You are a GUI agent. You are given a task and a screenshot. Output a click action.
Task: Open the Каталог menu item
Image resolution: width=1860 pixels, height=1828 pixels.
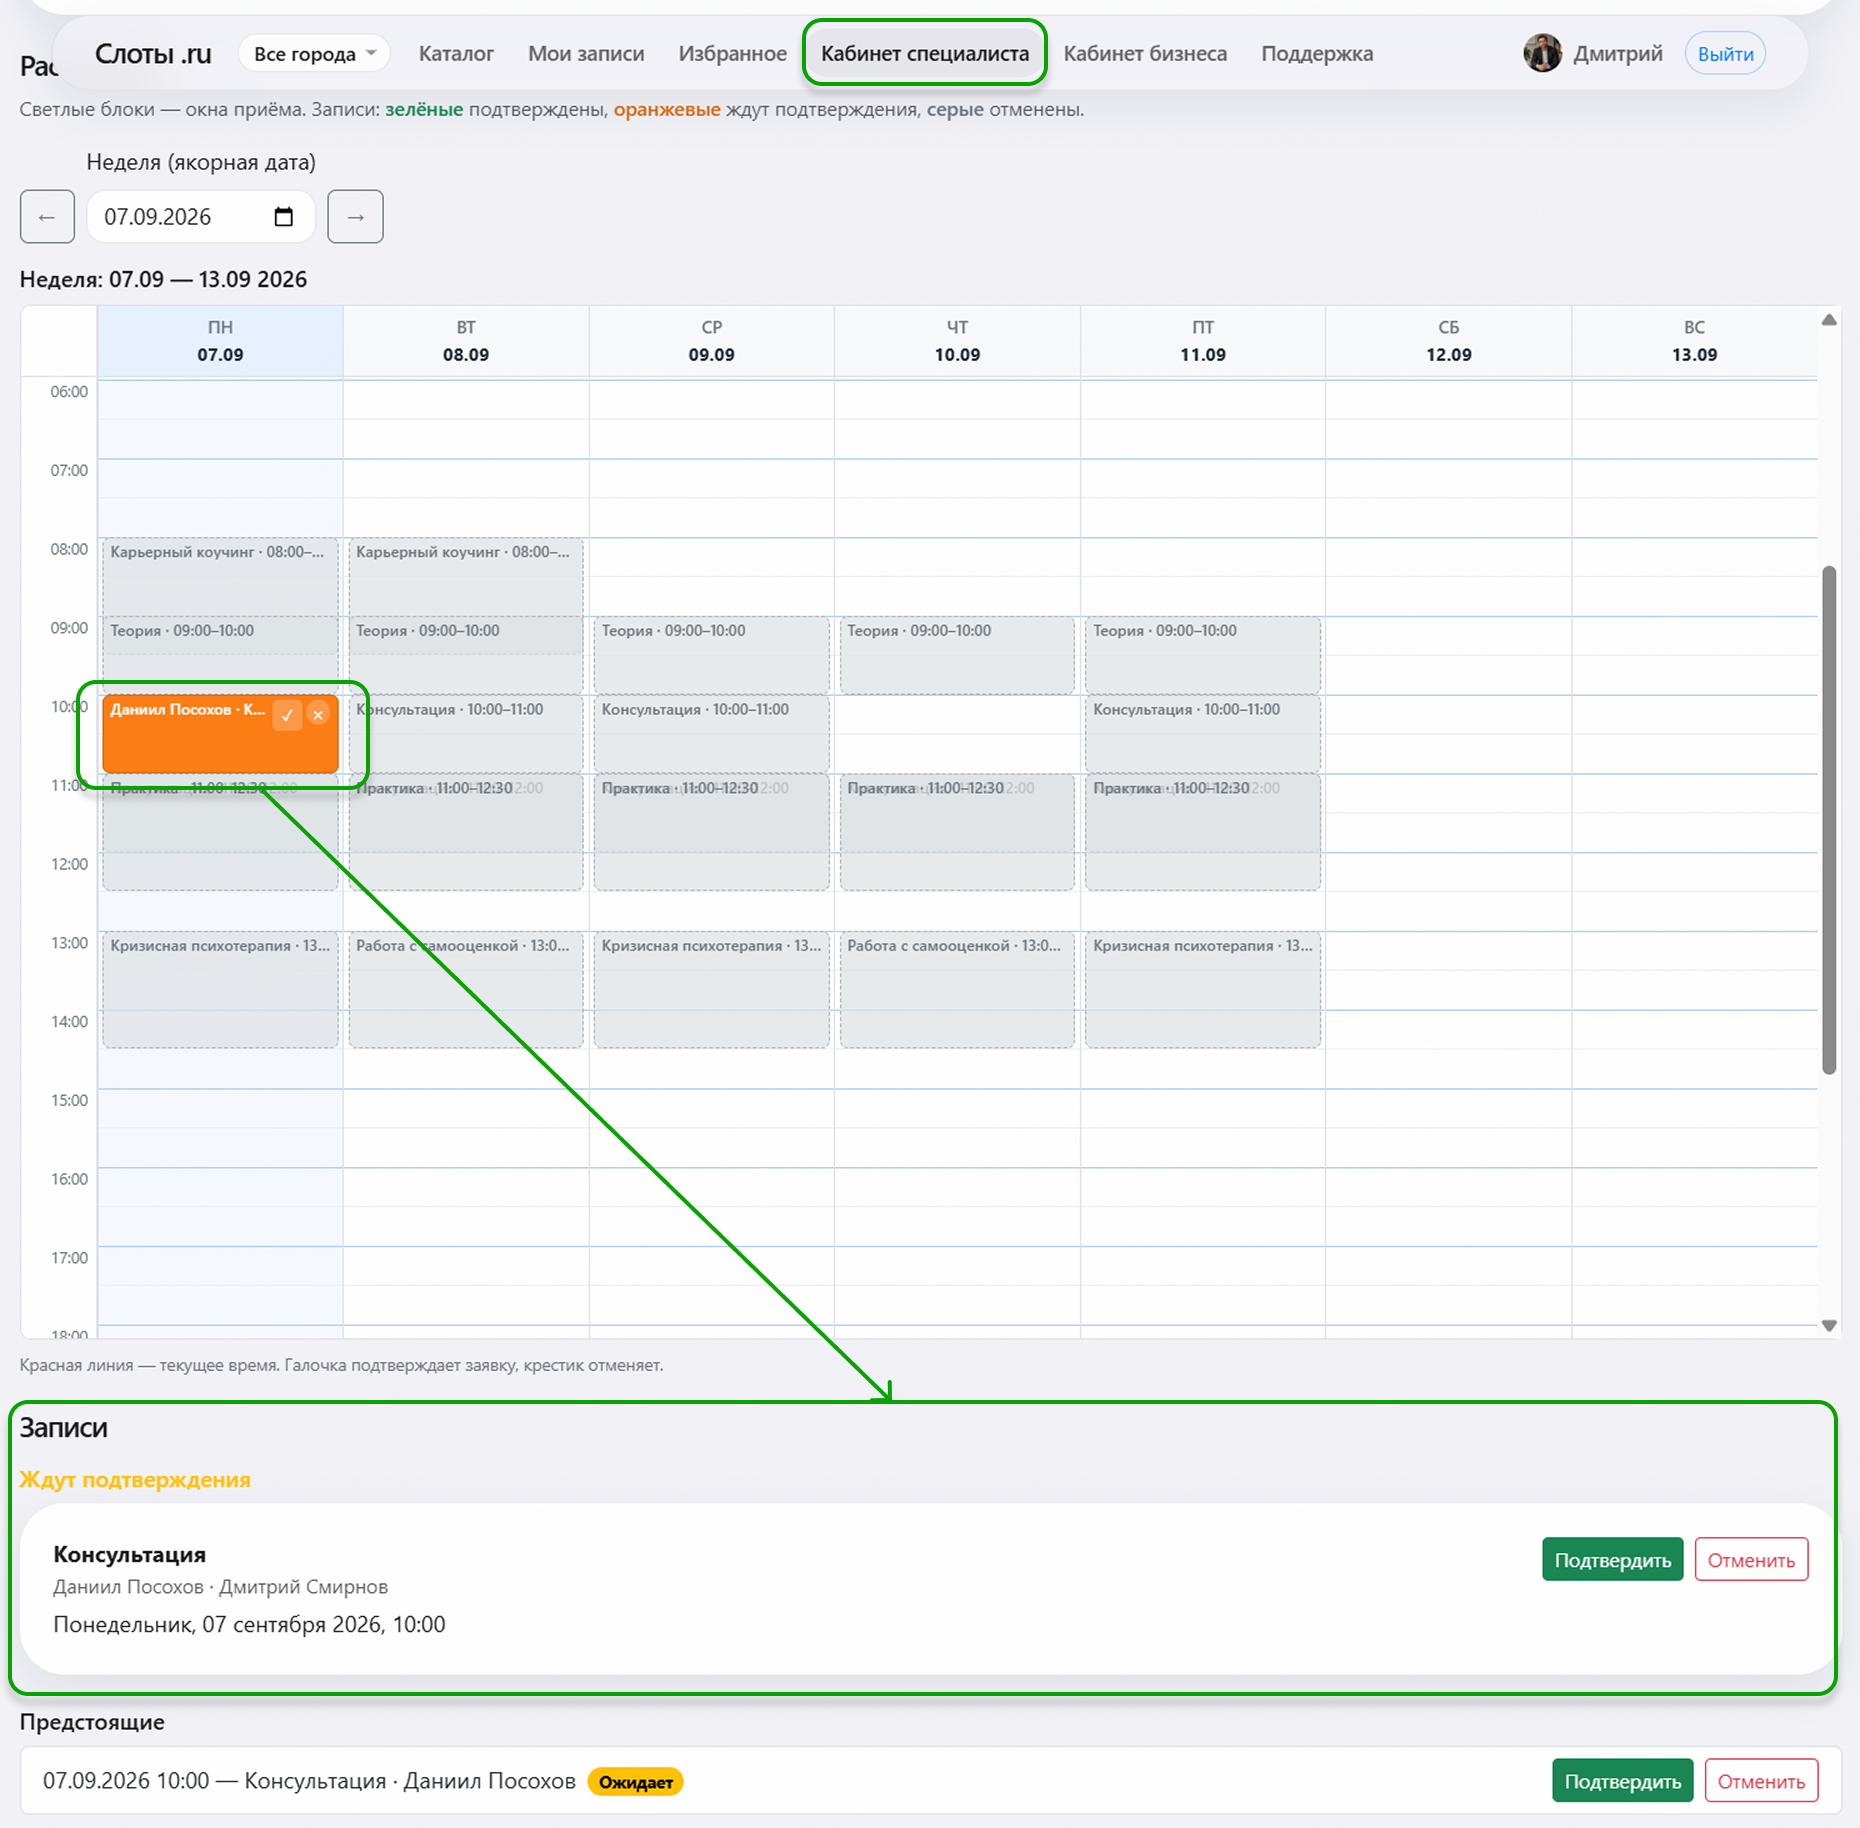(456, 54)
